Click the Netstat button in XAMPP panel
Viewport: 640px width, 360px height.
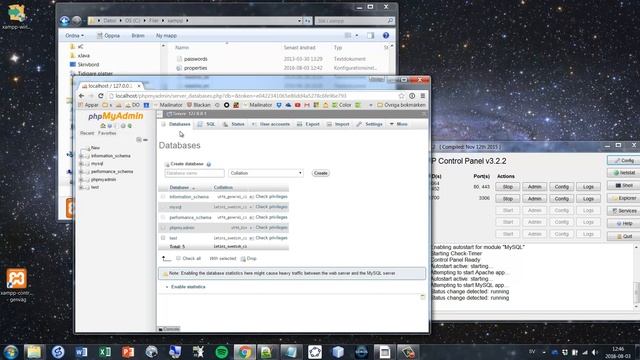(624, 173)
